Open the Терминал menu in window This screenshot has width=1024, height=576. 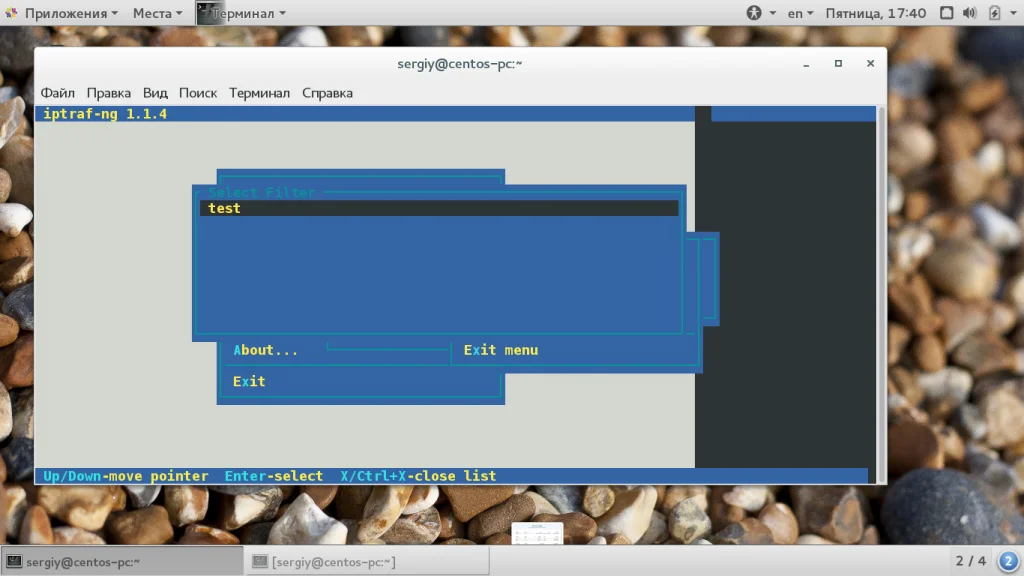[259, 93]
